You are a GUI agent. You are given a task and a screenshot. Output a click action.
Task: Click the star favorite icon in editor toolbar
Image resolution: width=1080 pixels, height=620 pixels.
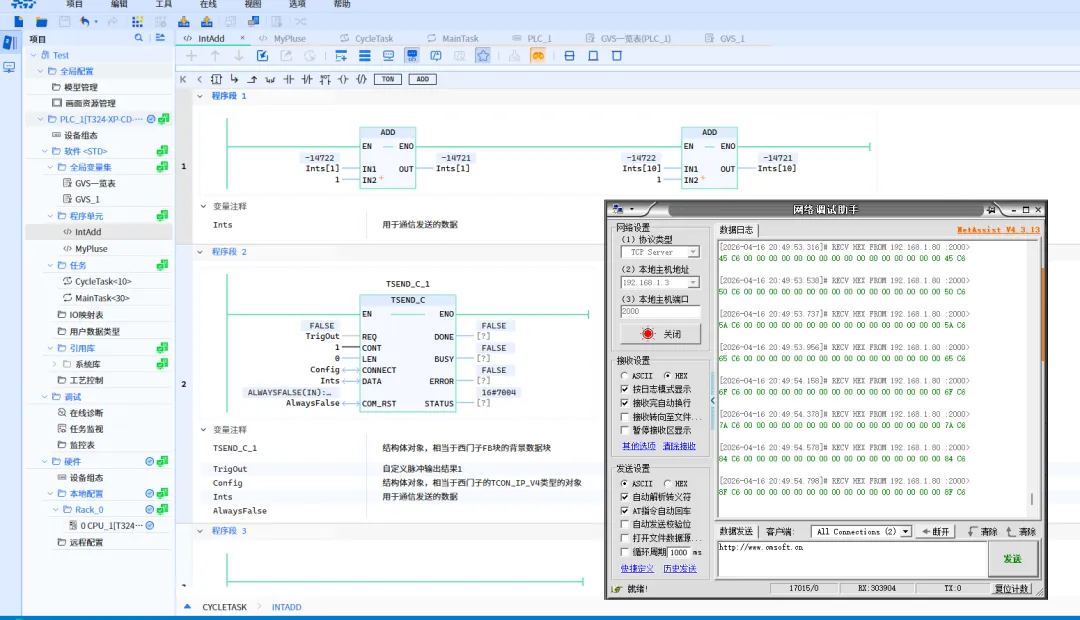point(483,56)
